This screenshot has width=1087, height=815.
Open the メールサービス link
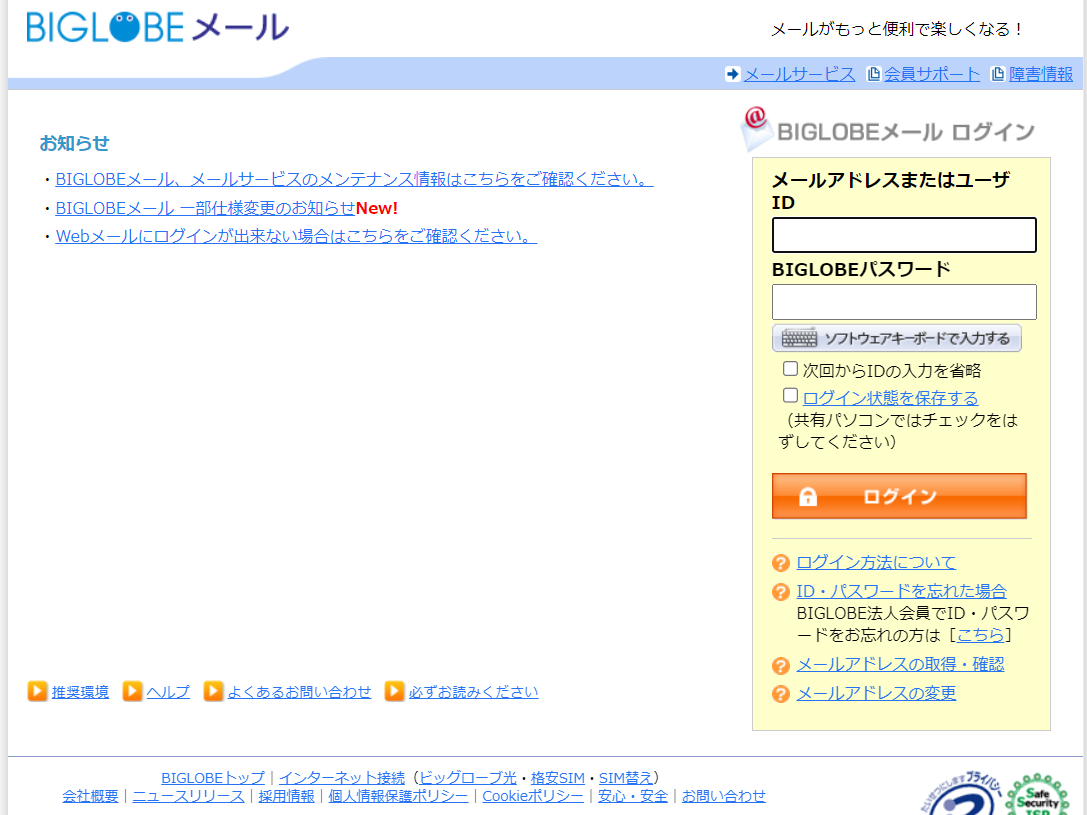799,74
